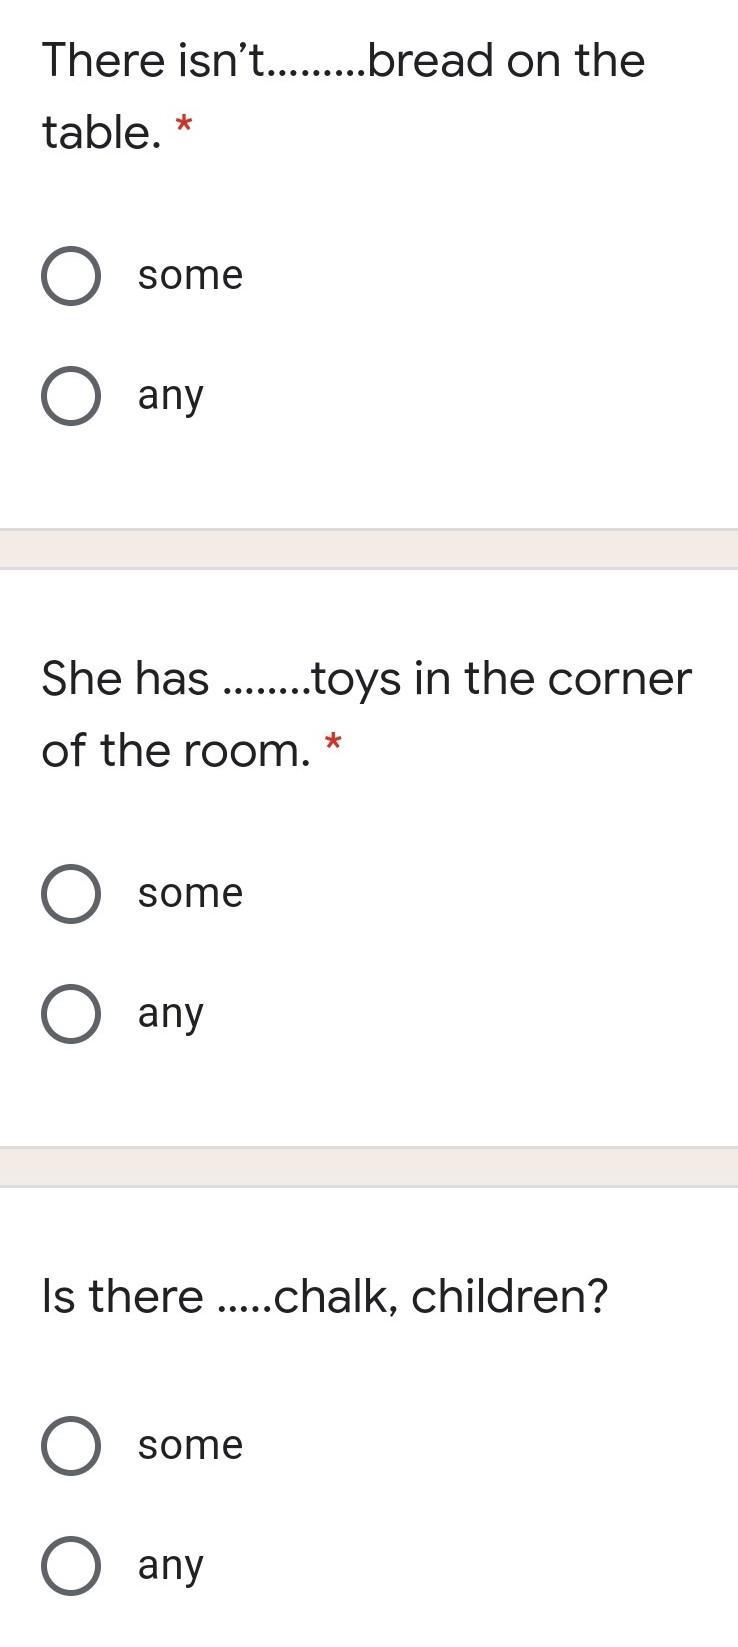Click the red asterisk after 'table.'

pyautogui.click(x=184, y=124)
